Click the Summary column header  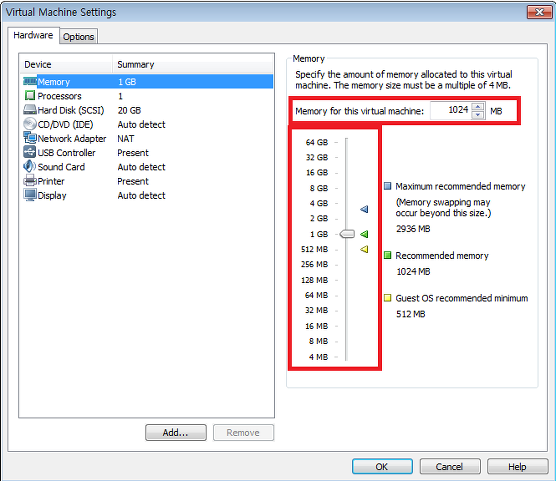pyautogui.click(x=193, y=65)
